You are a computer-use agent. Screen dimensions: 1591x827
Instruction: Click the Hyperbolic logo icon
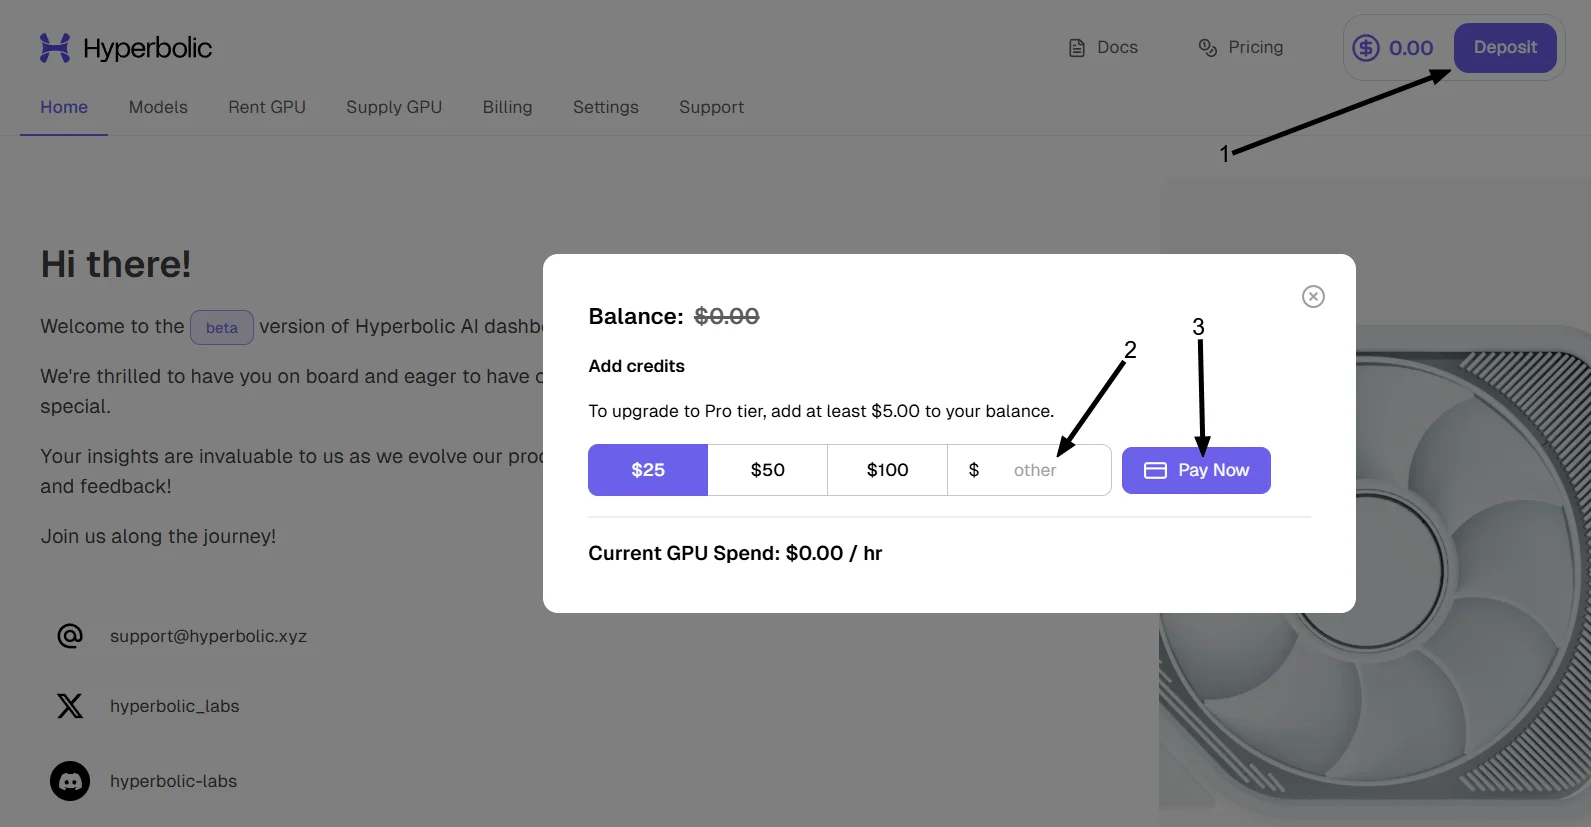[x=55, y=48]
